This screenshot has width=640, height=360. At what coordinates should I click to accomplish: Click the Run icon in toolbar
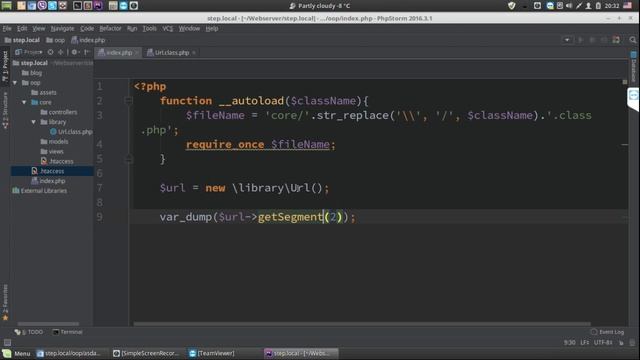[x=580, y=40]
